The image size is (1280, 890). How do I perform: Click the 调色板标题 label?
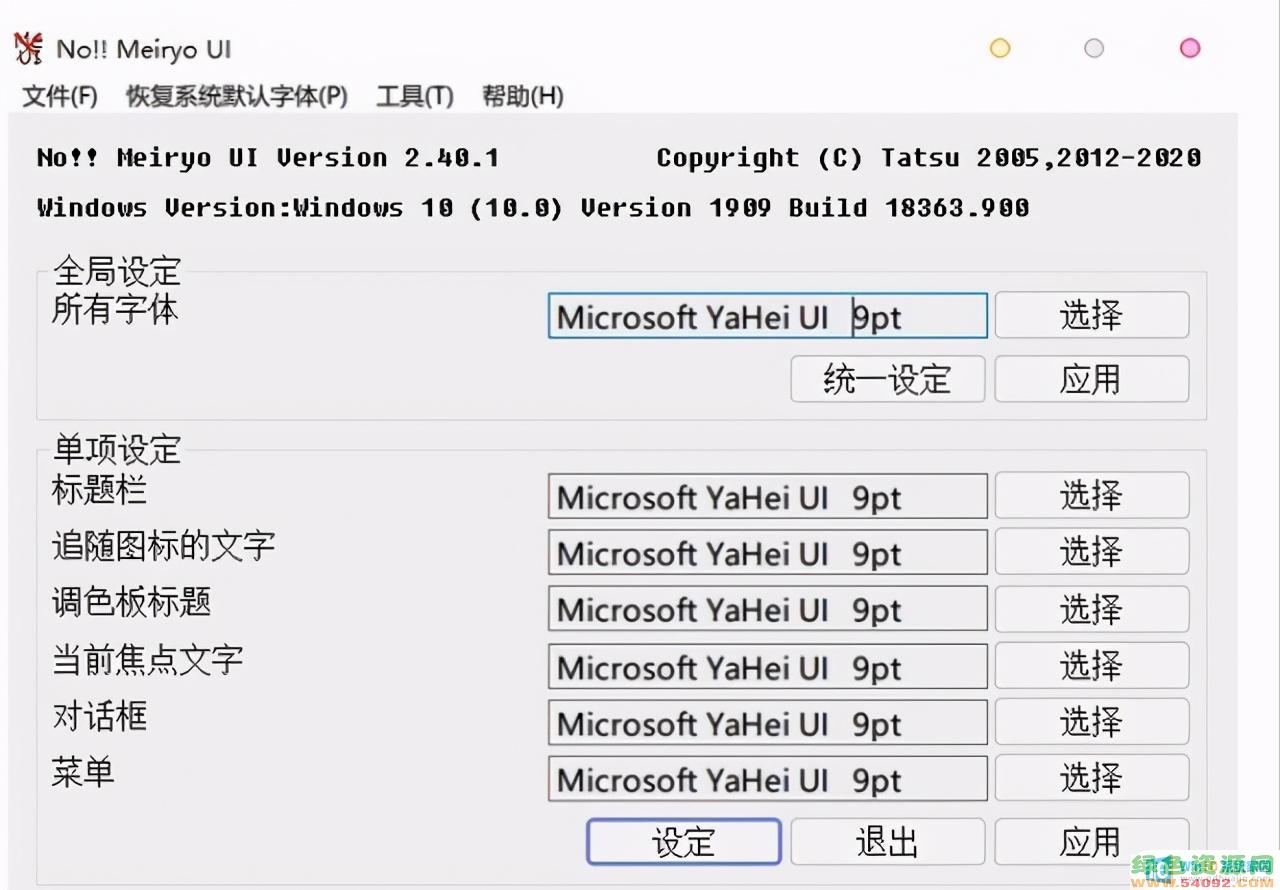(x=131, y=602)
